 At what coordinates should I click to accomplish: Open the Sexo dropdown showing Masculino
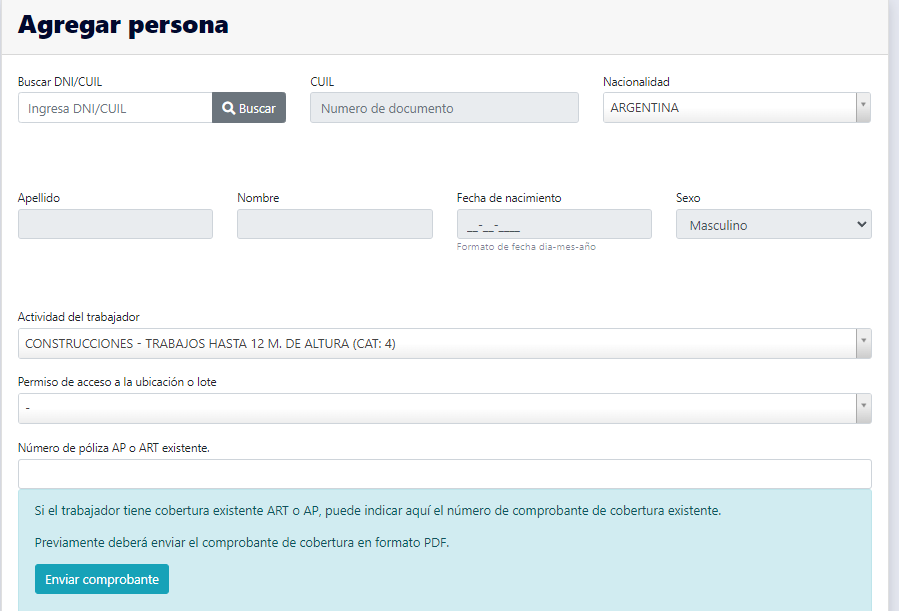(x=773, y=225)
